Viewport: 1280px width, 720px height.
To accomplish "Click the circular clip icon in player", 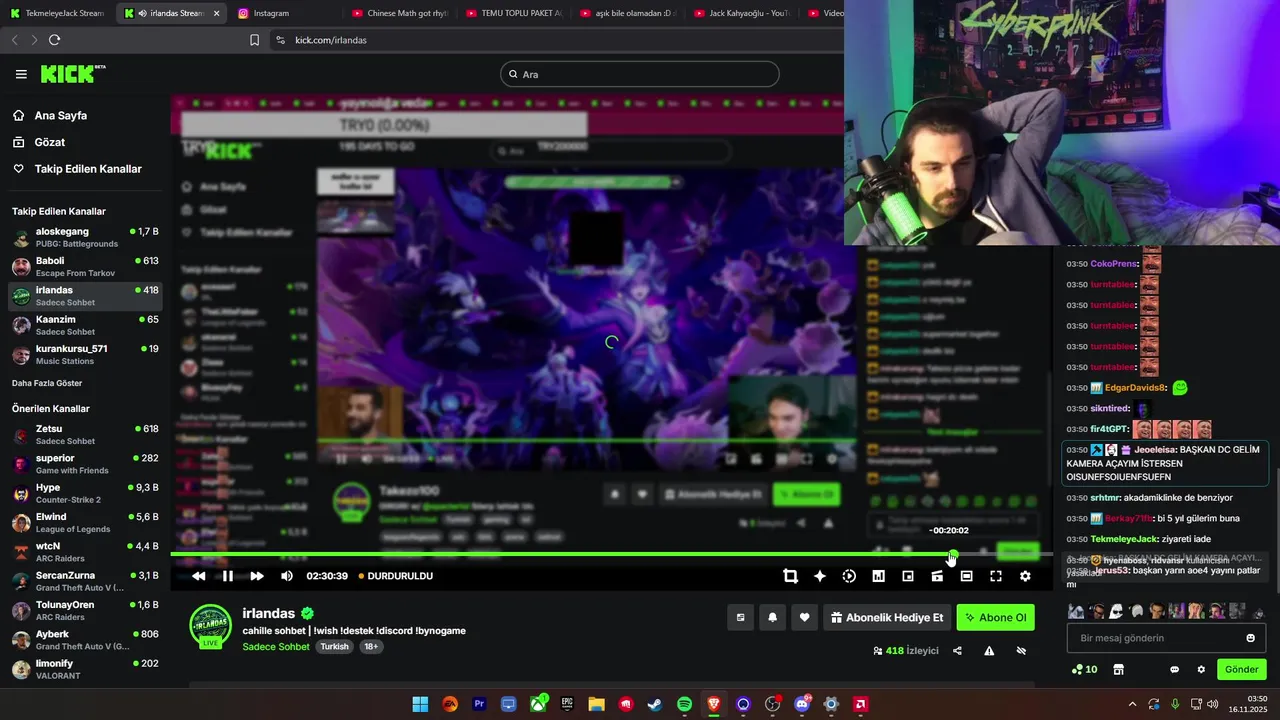I will tap(849, 576).
